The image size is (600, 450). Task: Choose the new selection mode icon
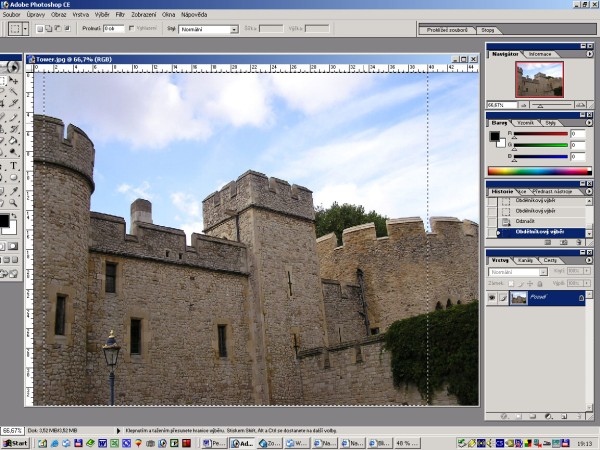pos(38,30)
